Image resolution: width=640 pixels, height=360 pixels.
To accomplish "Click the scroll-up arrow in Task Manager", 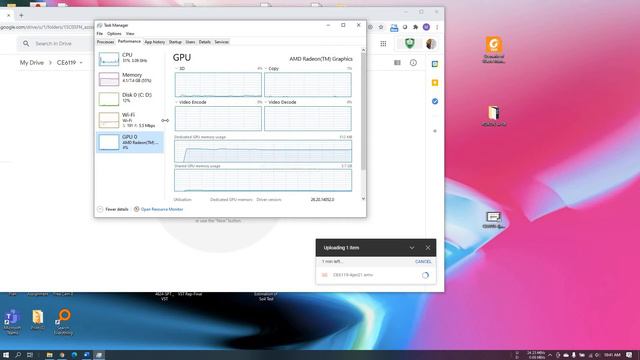I will coord(363,50).
